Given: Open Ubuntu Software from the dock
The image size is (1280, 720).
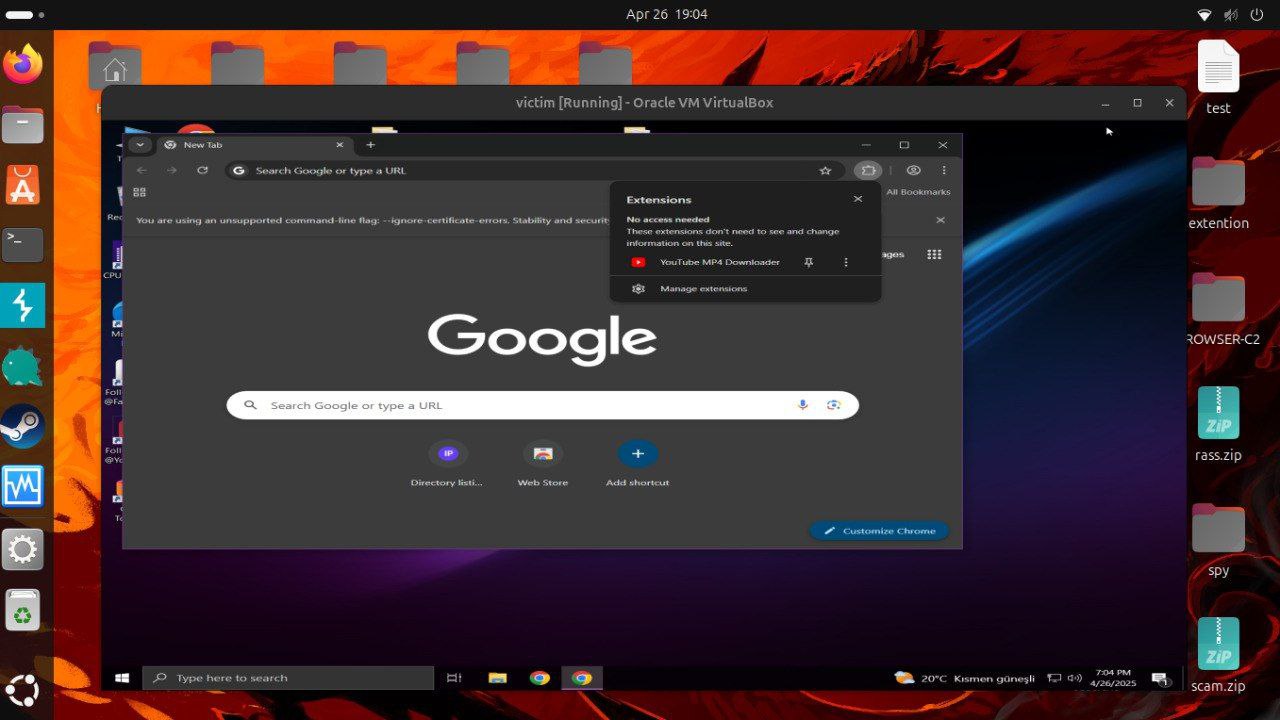Looking at the screenshot, I should tap(23, 185).
